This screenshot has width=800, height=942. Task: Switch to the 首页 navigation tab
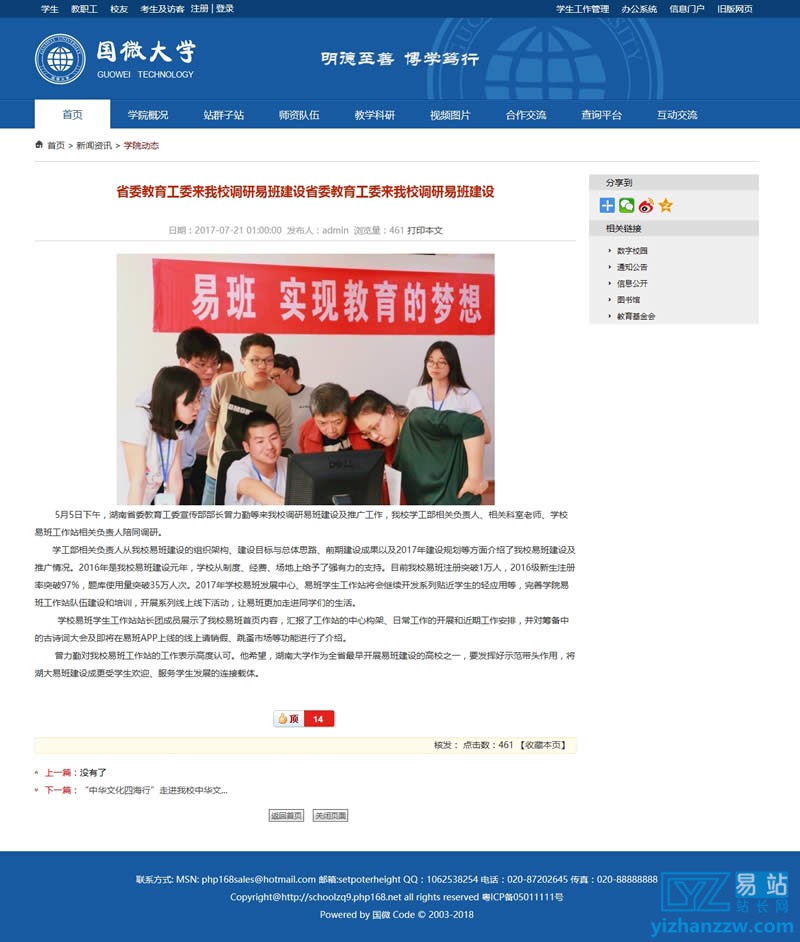70,115
